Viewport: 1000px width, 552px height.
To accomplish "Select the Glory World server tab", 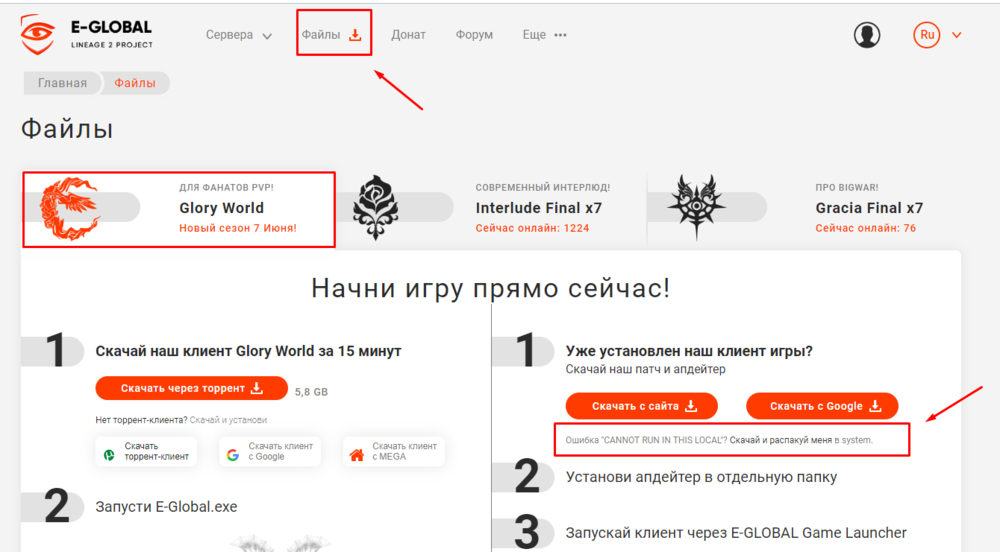I will [x=179, y=209].
